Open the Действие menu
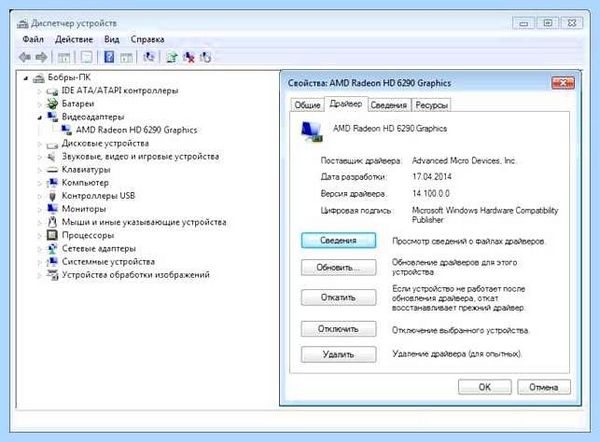Image resolution: width=600 pixels, height=442 pixels. (x=74, y=39)
